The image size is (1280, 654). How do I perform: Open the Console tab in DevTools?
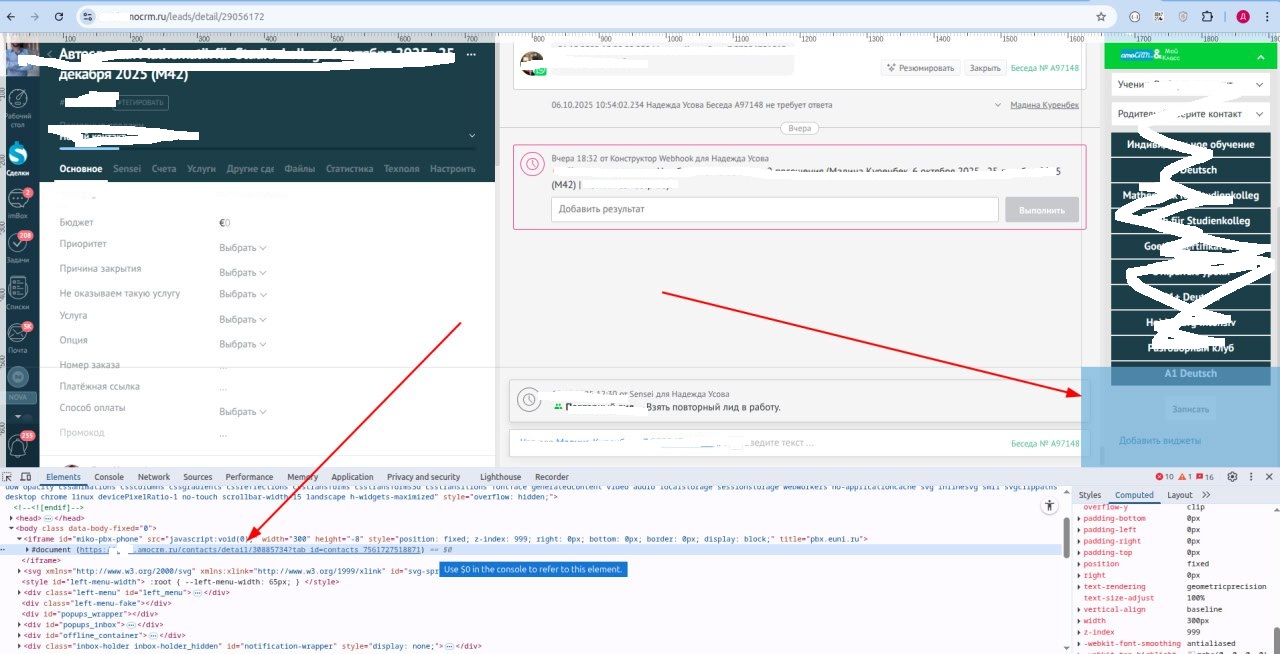click(109, 477)
